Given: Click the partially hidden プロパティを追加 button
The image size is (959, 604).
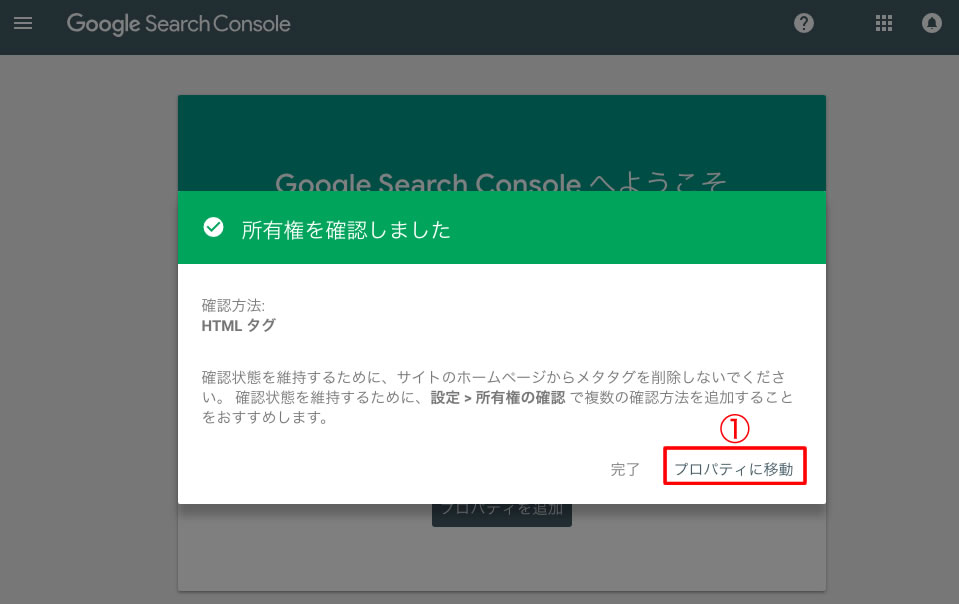Looking at the screenshot, I should 502,510.
